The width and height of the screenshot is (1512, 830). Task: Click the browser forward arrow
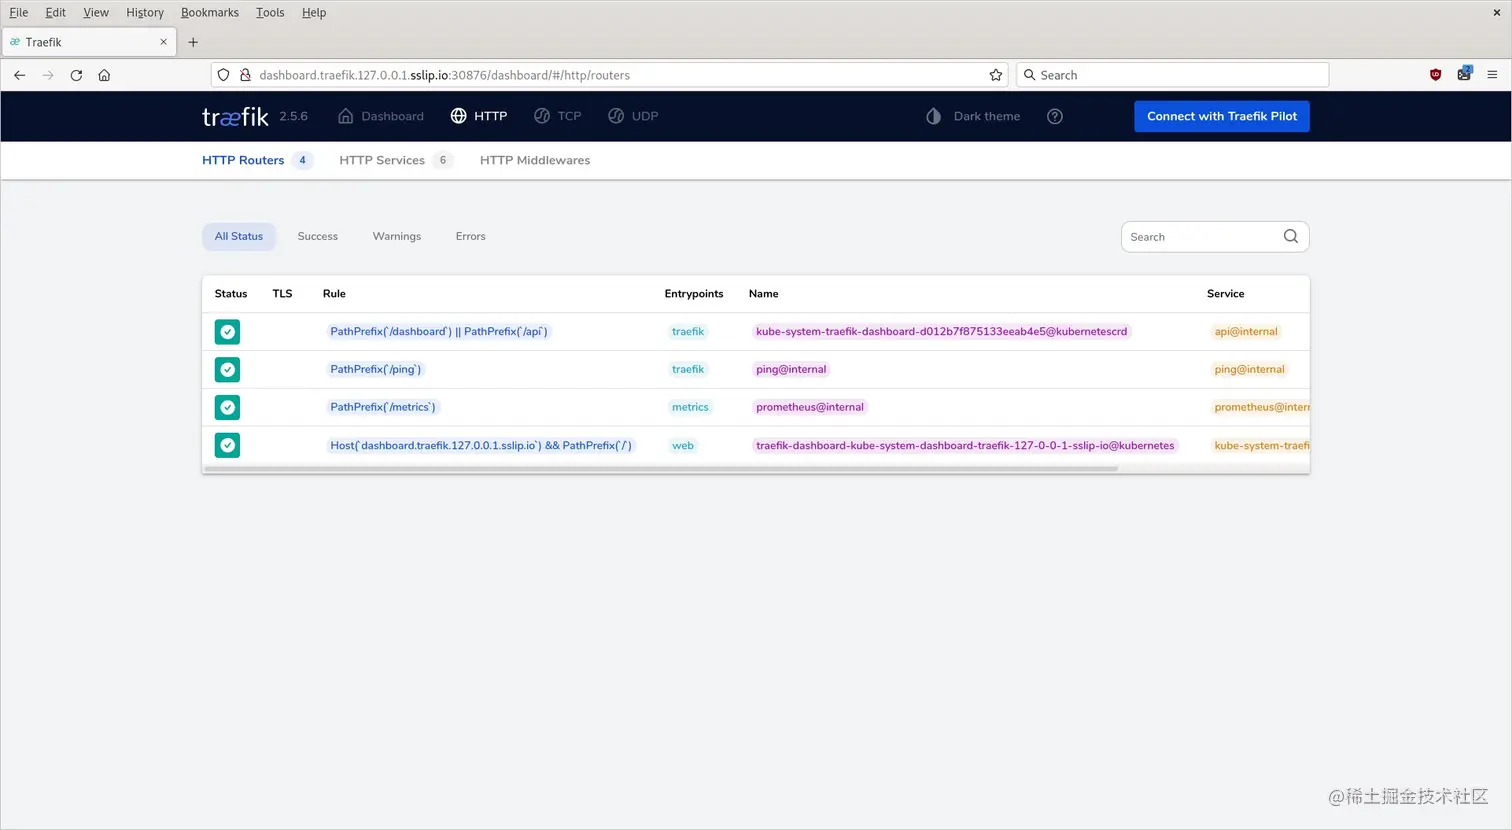[x=47, y=75]
